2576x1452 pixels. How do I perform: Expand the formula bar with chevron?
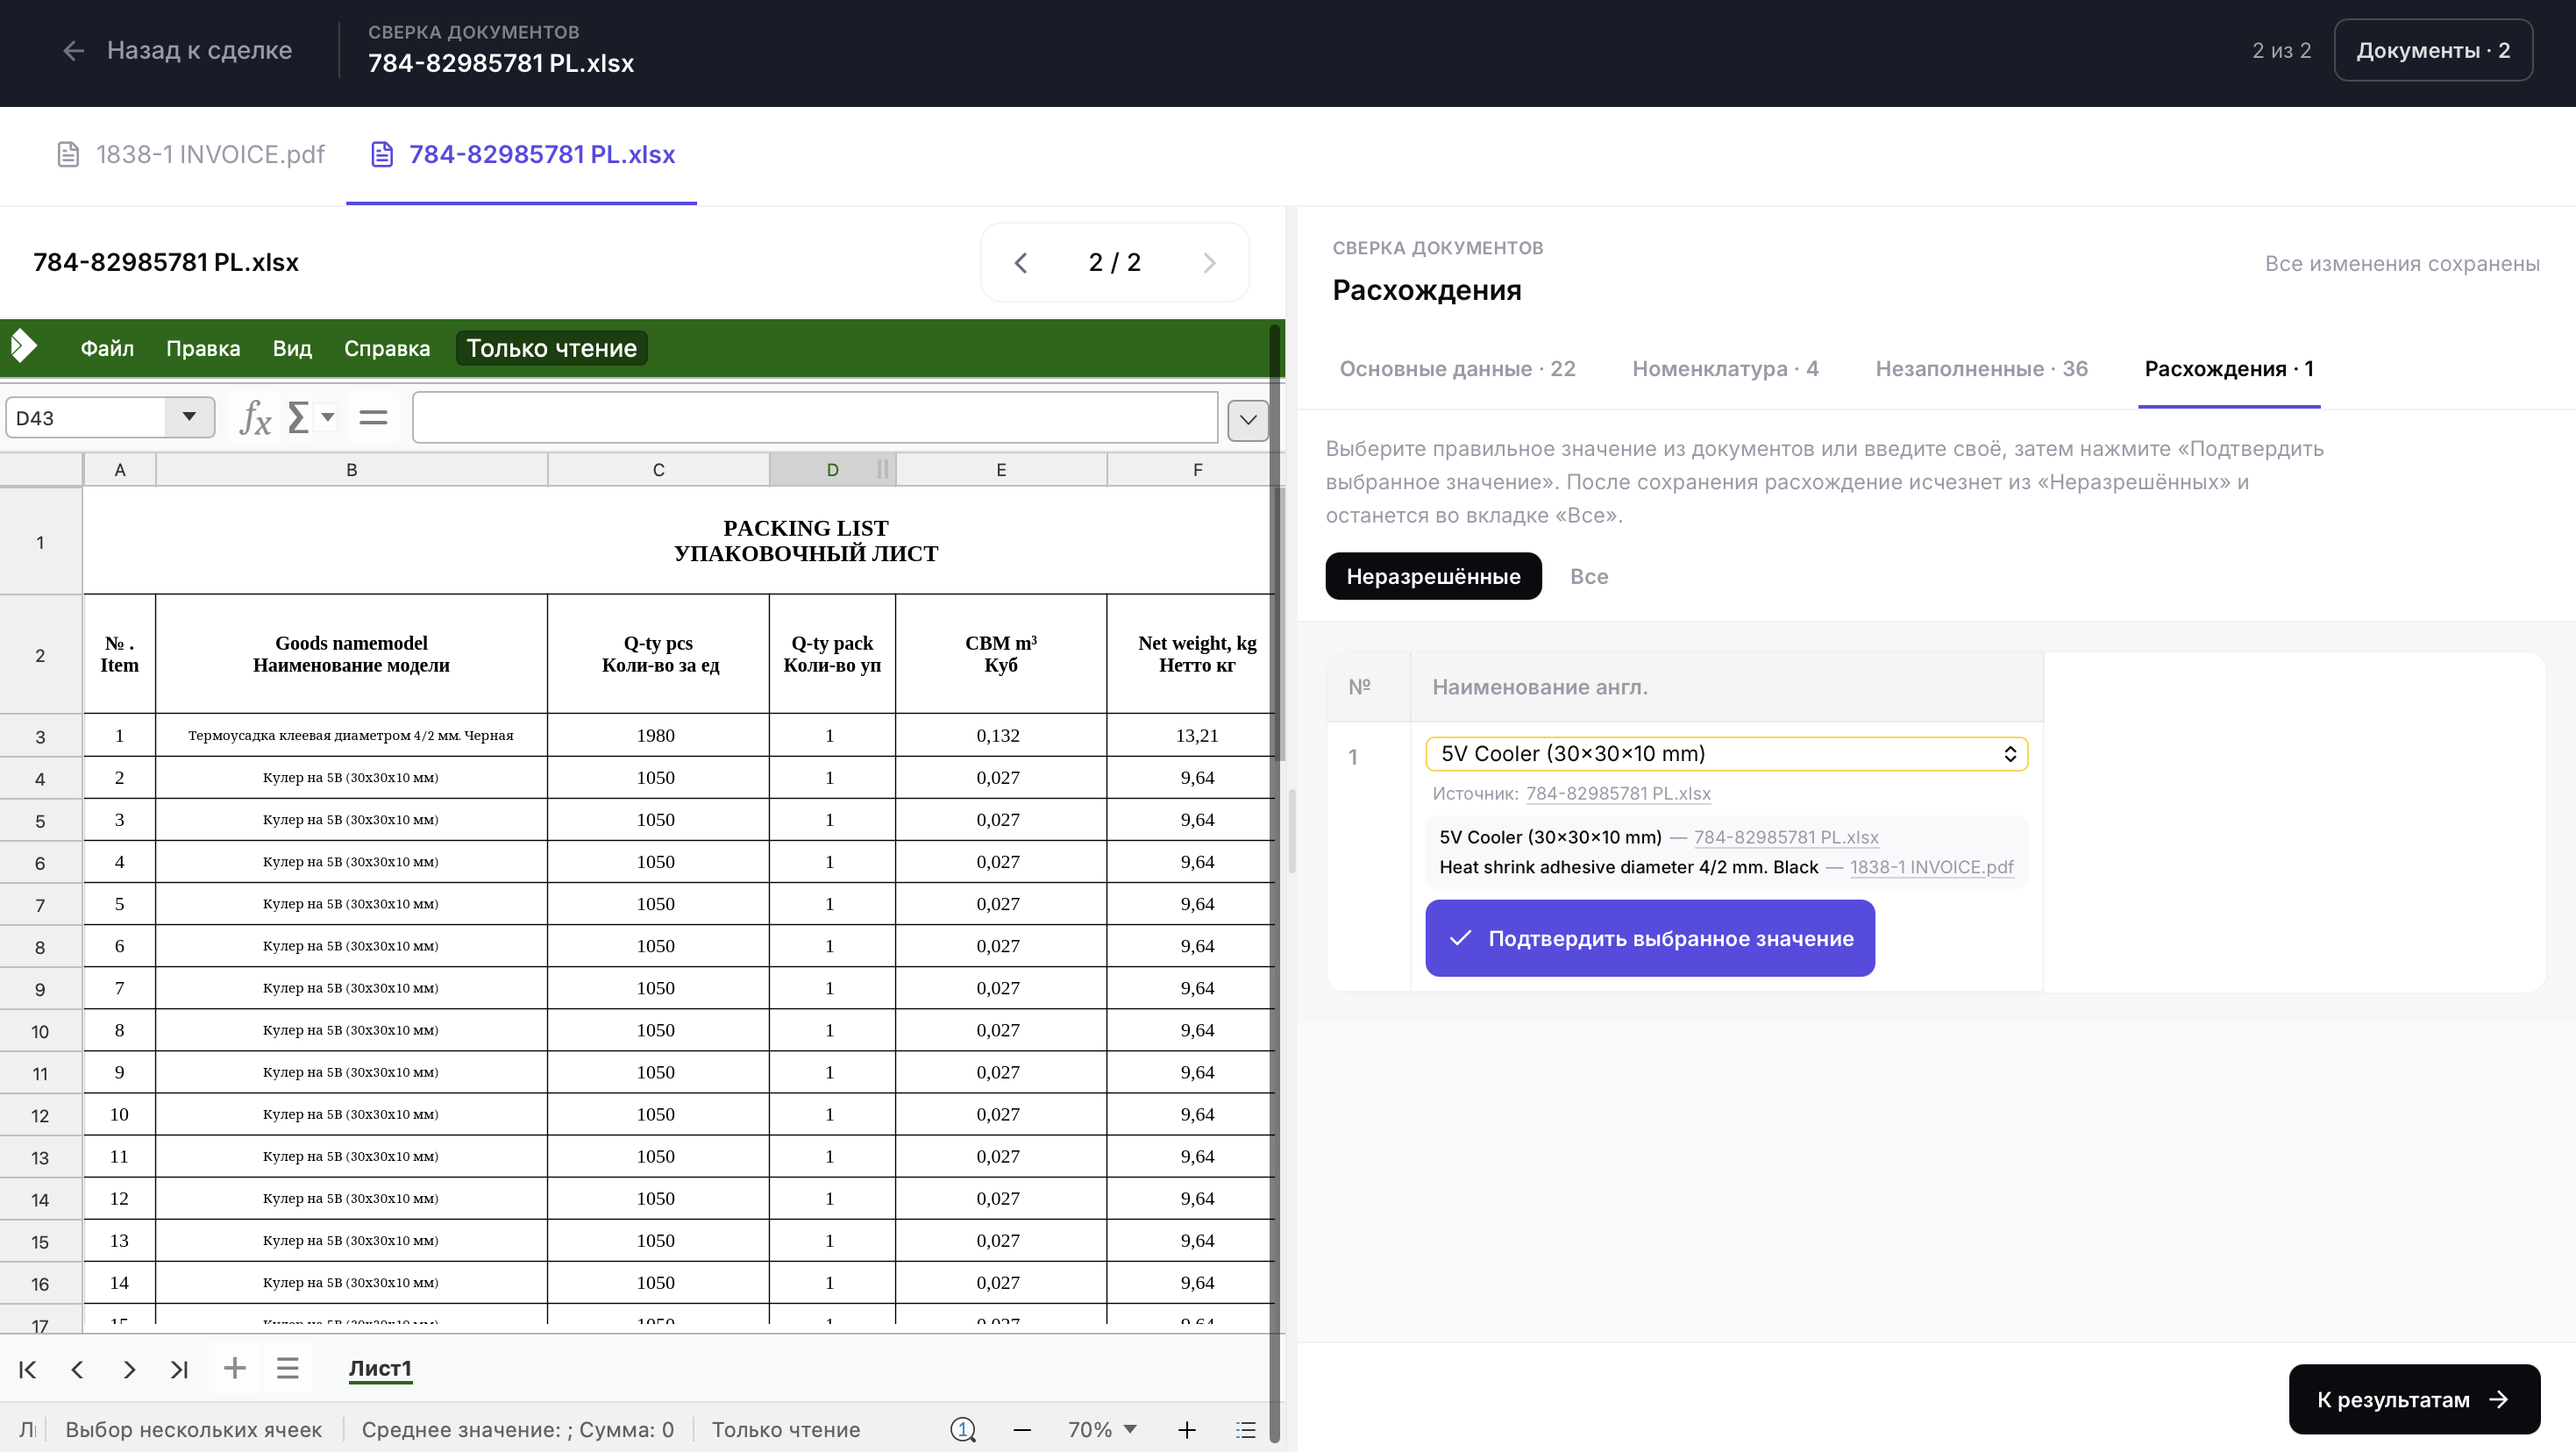click(1248, 419)
